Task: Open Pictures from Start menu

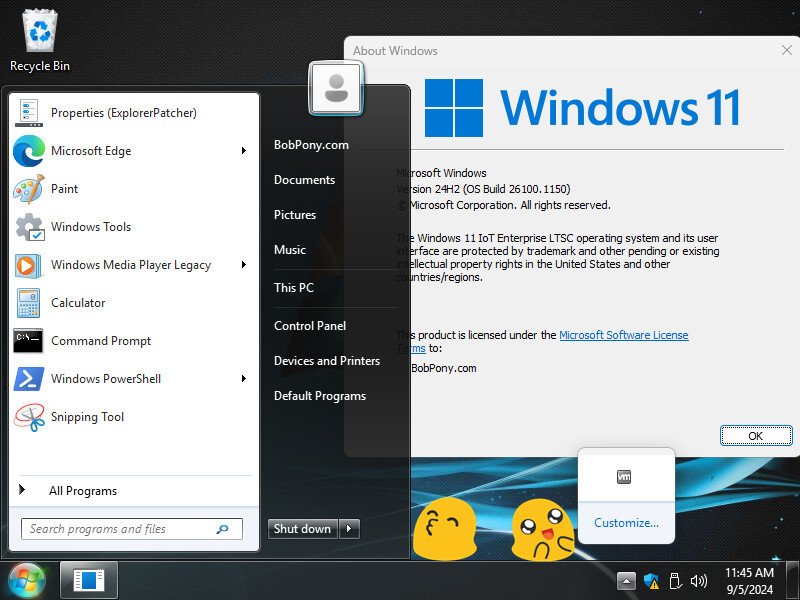Action: 295,215
